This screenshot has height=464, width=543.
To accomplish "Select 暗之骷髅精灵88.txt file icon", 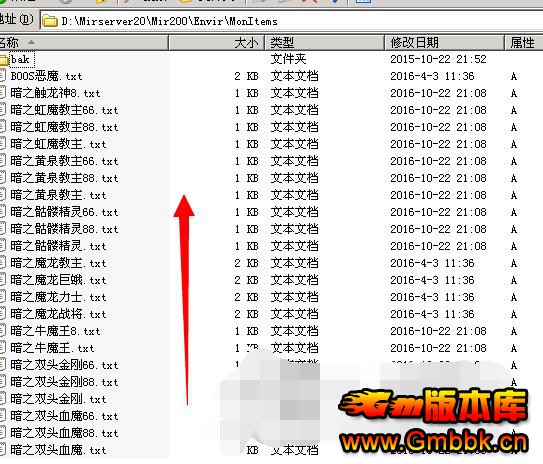I will point(3,229).
